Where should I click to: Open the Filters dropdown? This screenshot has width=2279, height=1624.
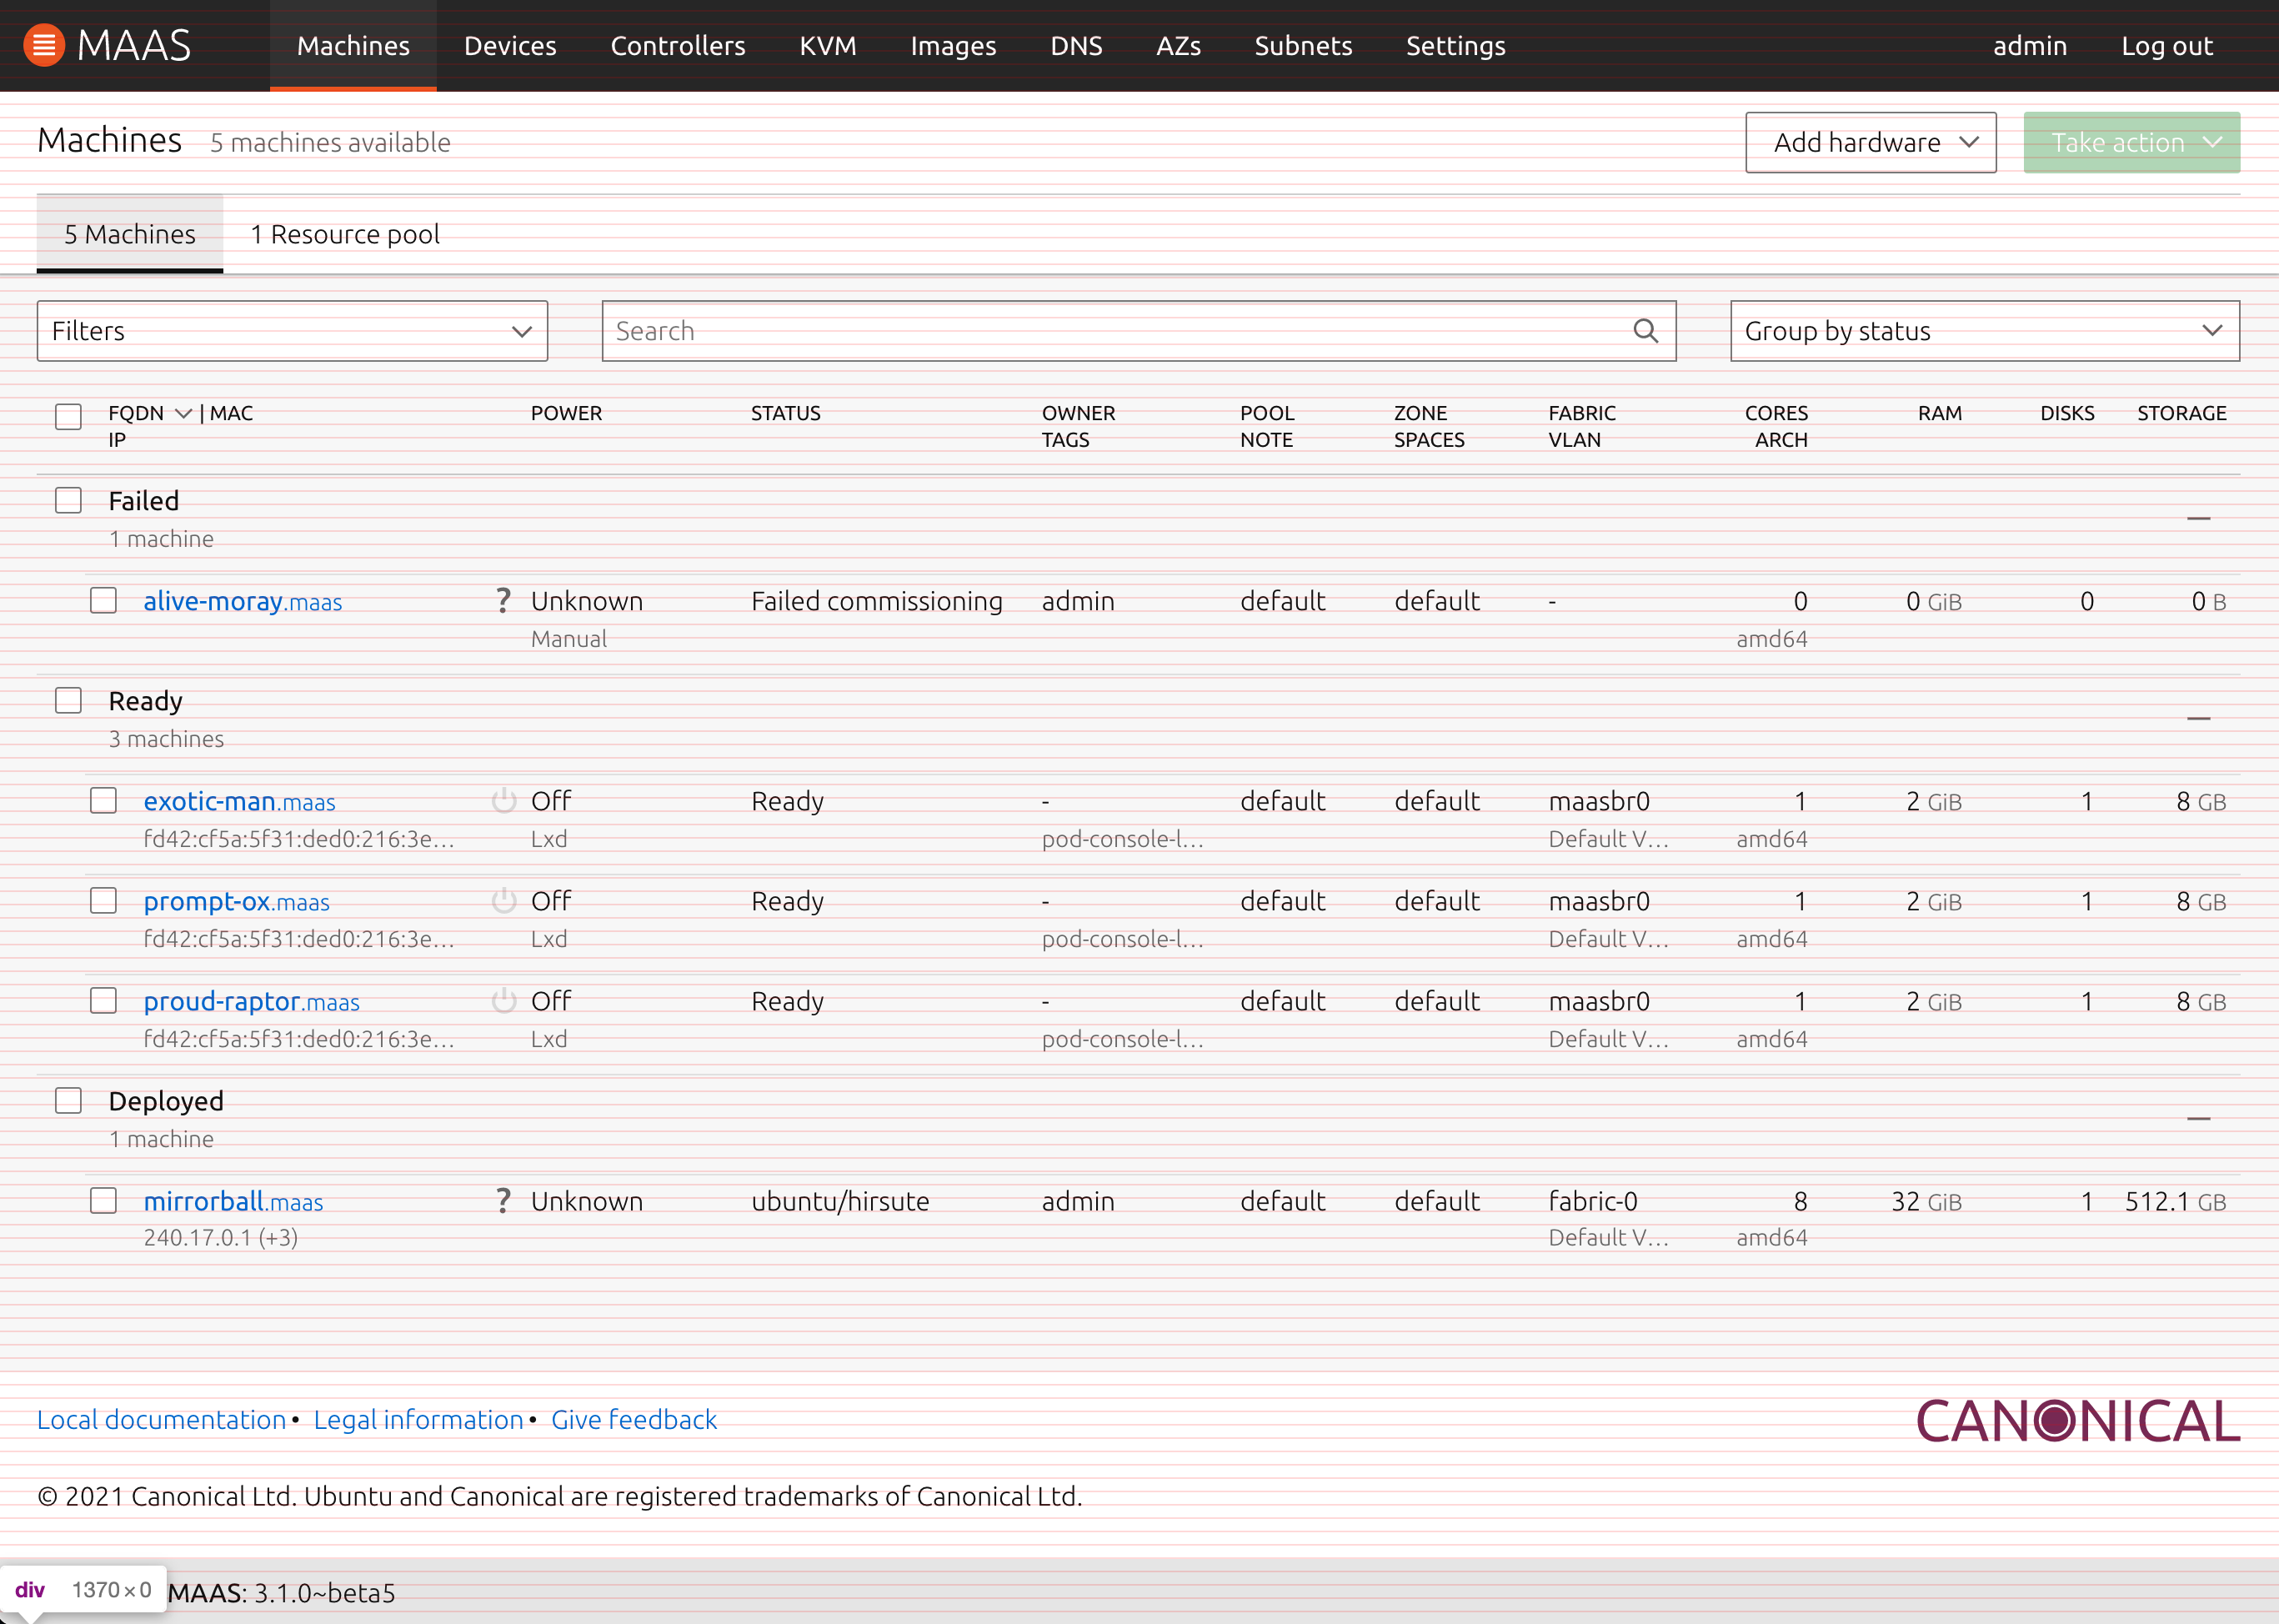(291, 330)
